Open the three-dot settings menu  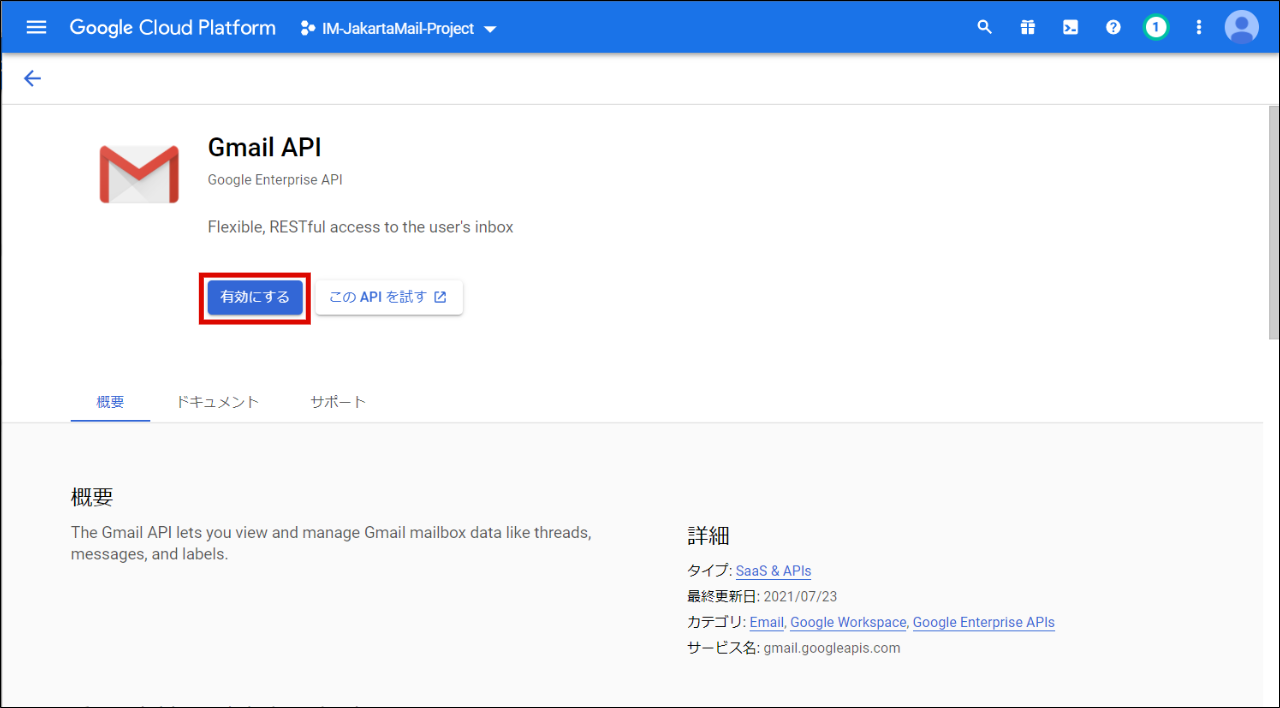click(1199, 27)
